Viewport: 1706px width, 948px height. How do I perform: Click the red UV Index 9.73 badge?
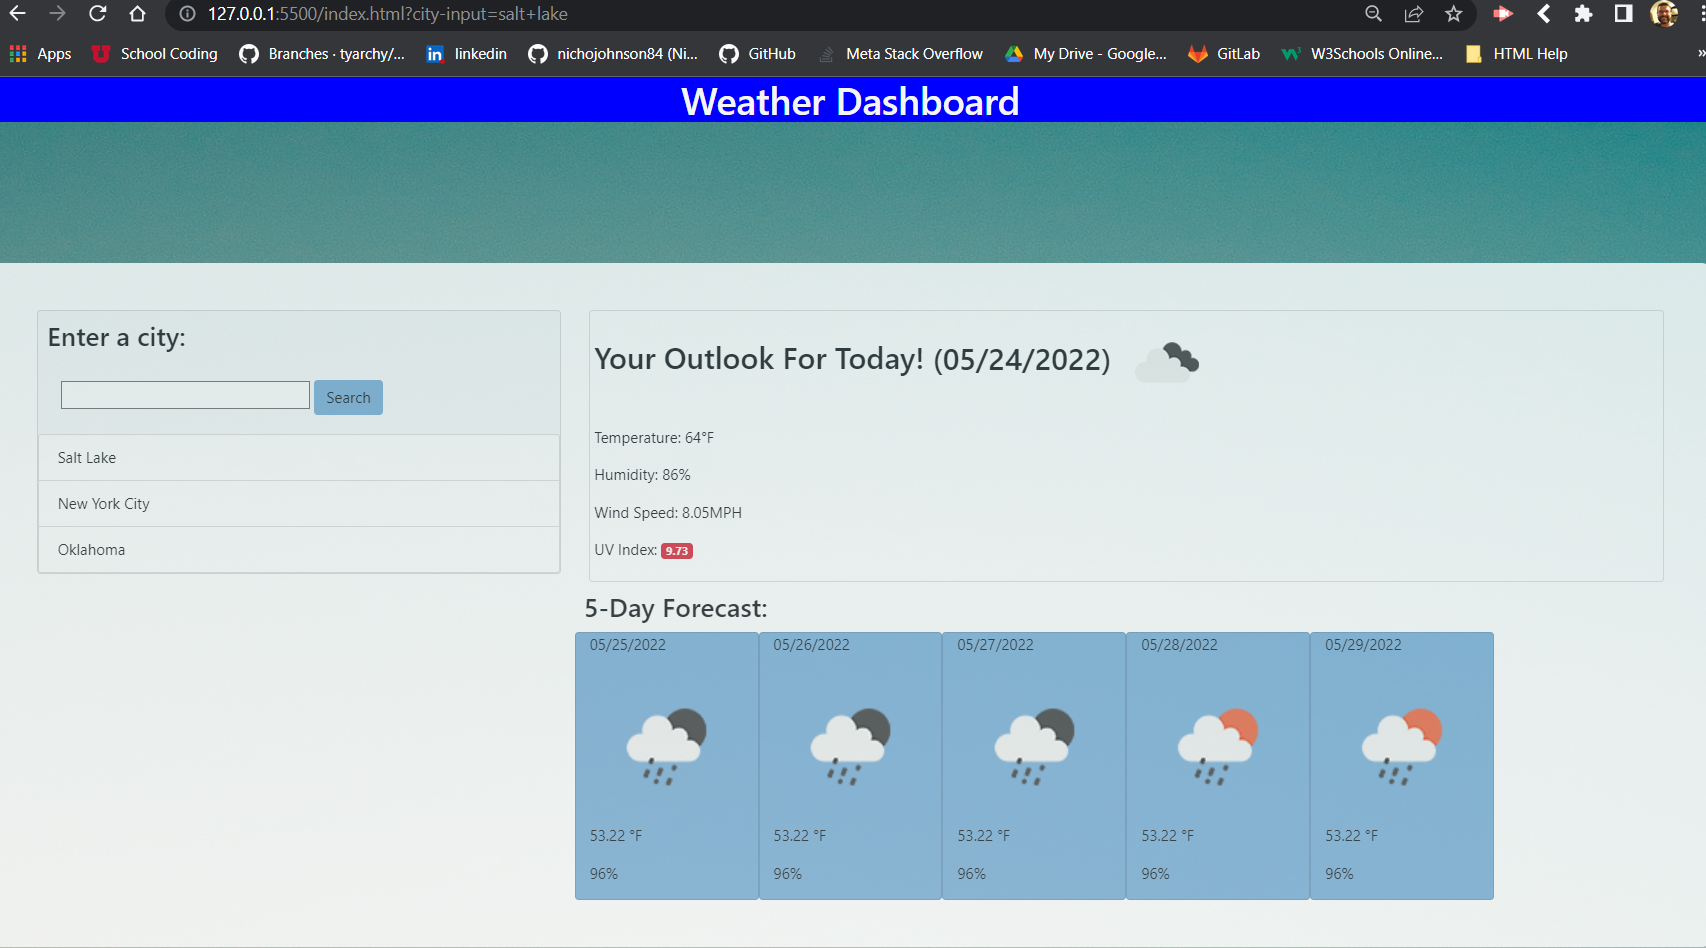coord(677,551)
